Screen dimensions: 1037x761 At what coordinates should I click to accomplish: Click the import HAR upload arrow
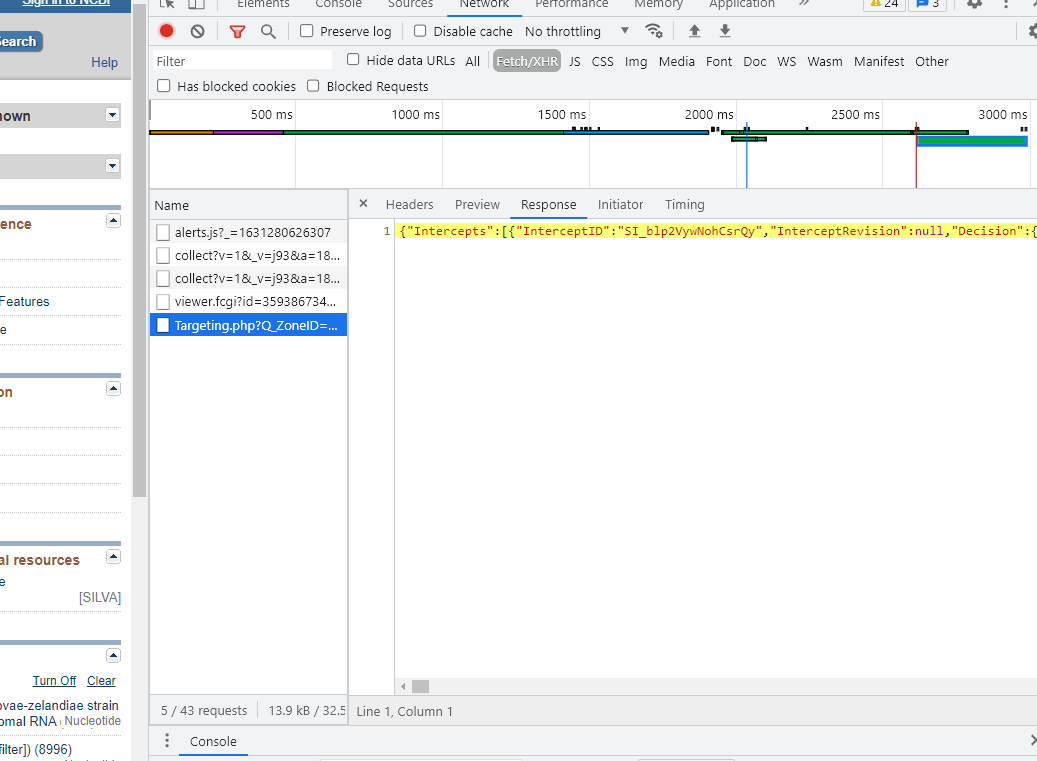click(x=695, y=31)
